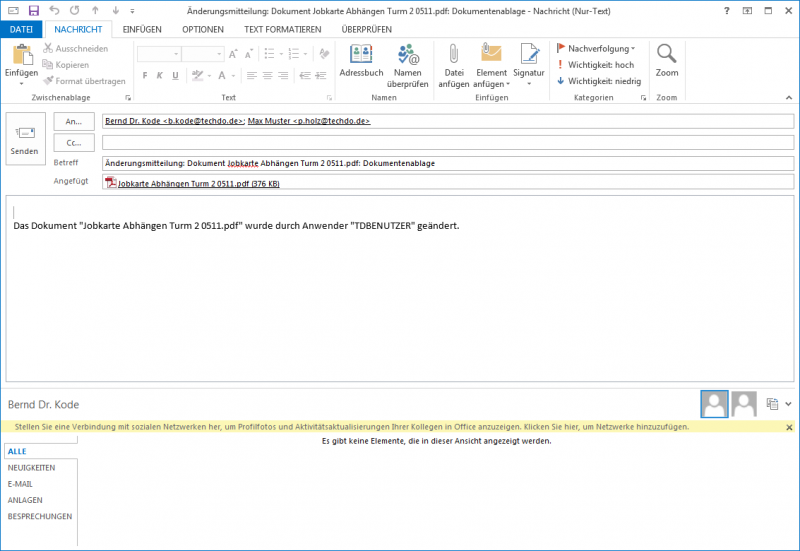
Task: Switch to the NACHRICHT tab
Action: coord(78,30)
